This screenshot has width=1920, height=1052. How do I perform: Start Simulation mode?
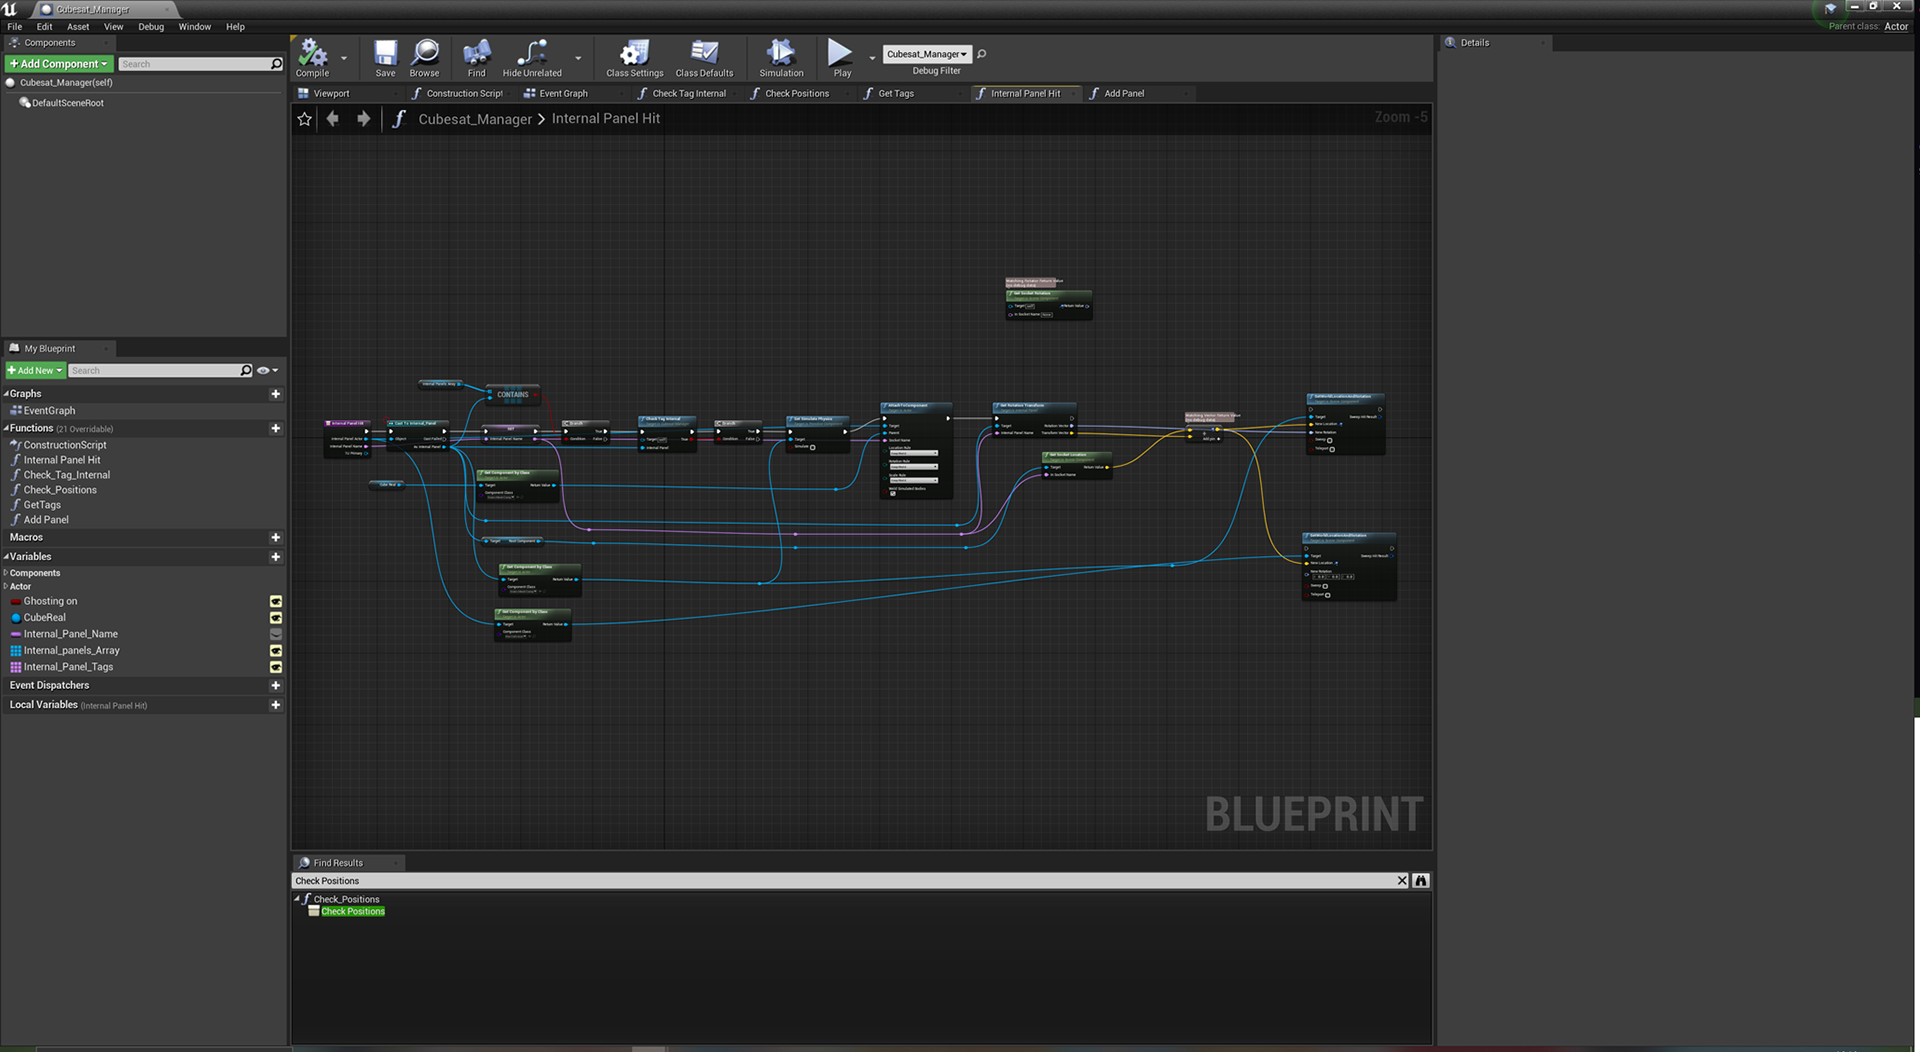(x=781, y=58)
